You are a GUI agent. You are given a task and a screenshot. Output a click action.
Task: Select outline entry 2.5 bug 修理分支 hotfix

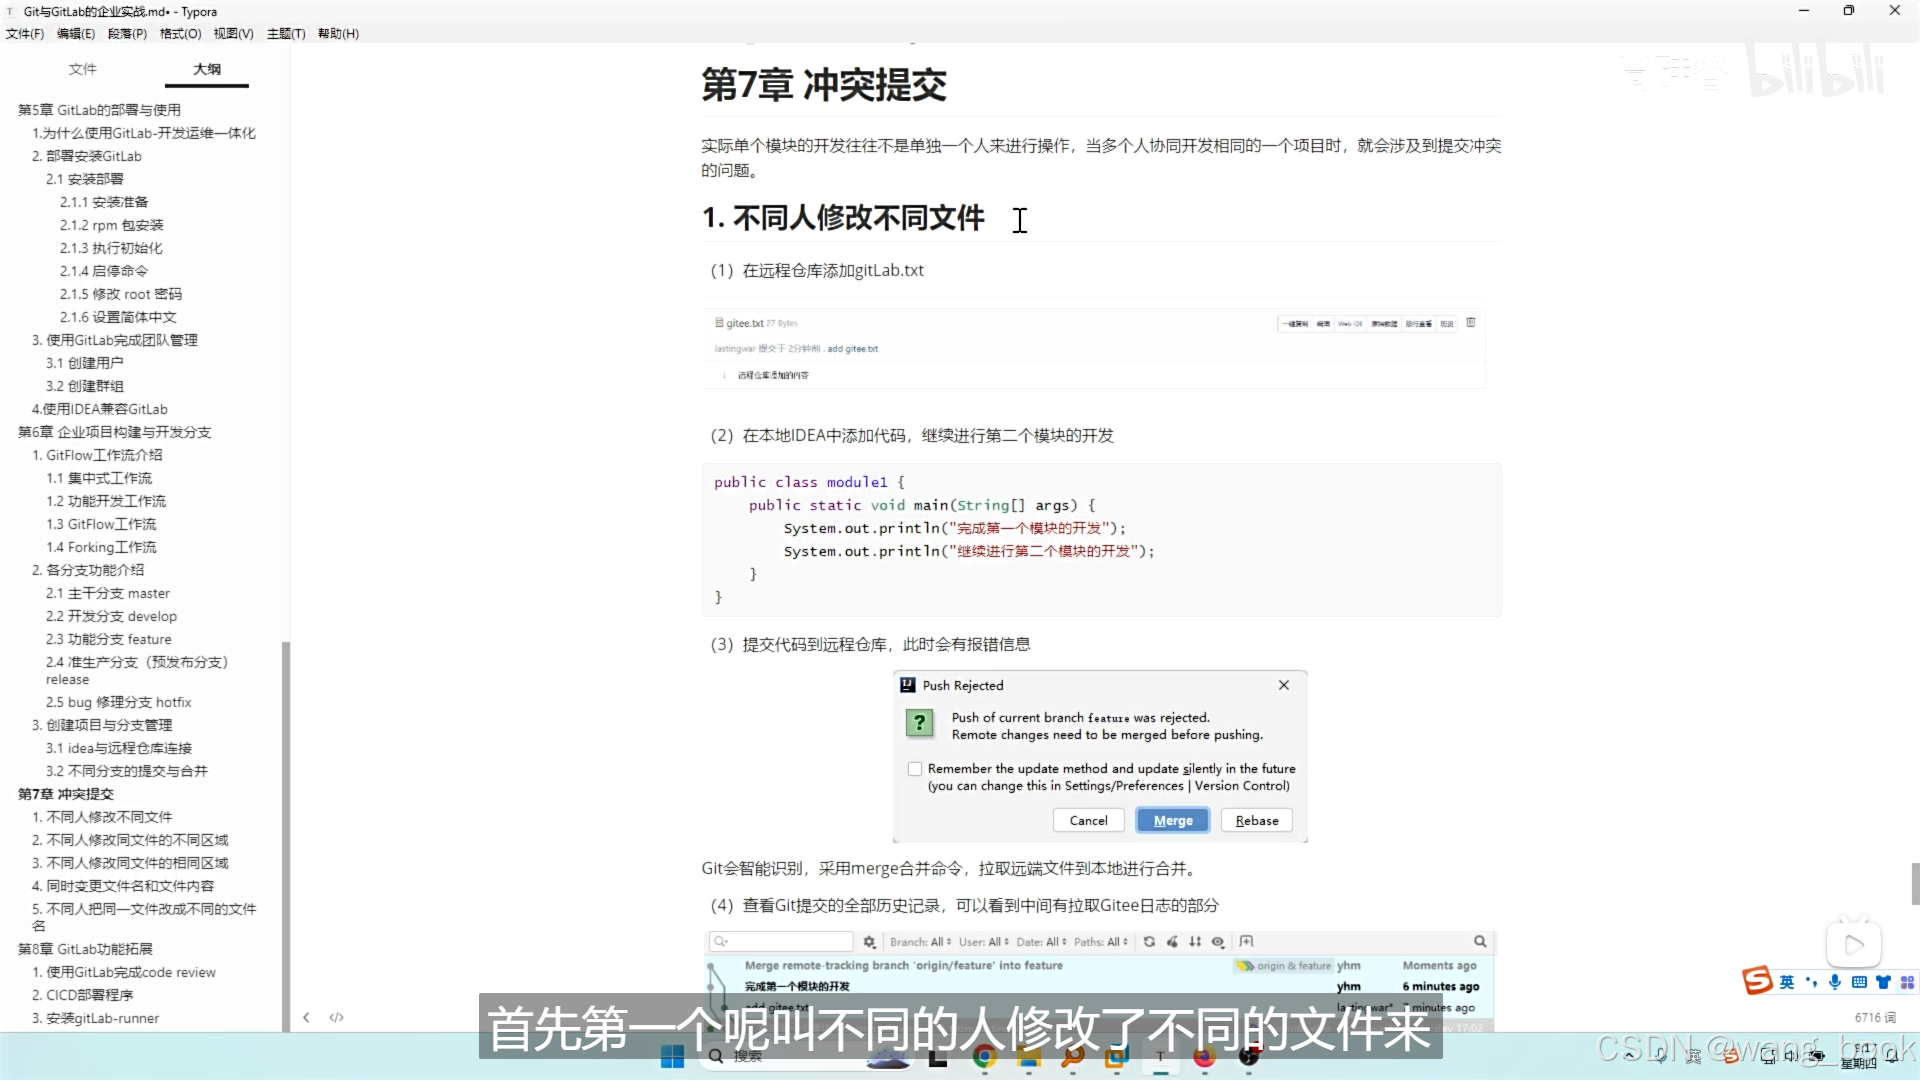pyautogui.click(x=118, y=702)
